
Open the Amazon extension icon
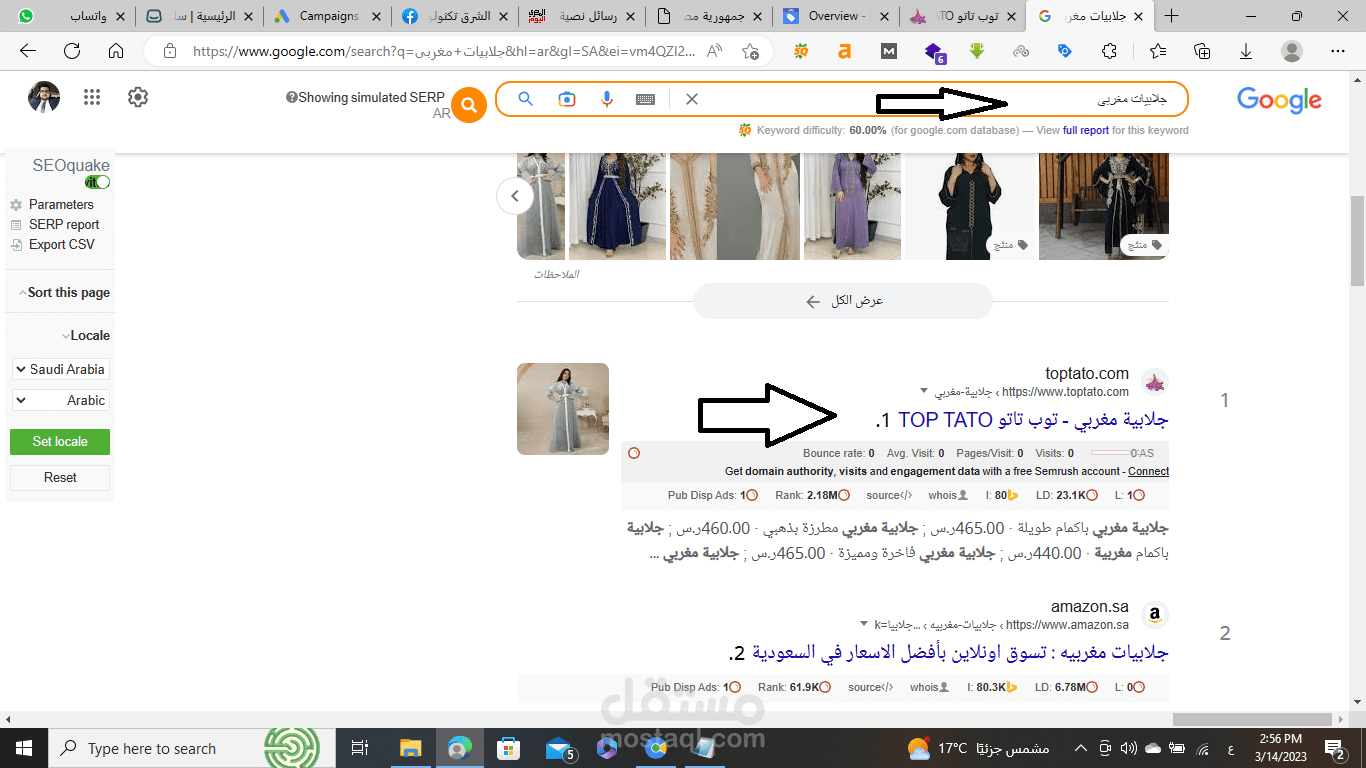845,51
